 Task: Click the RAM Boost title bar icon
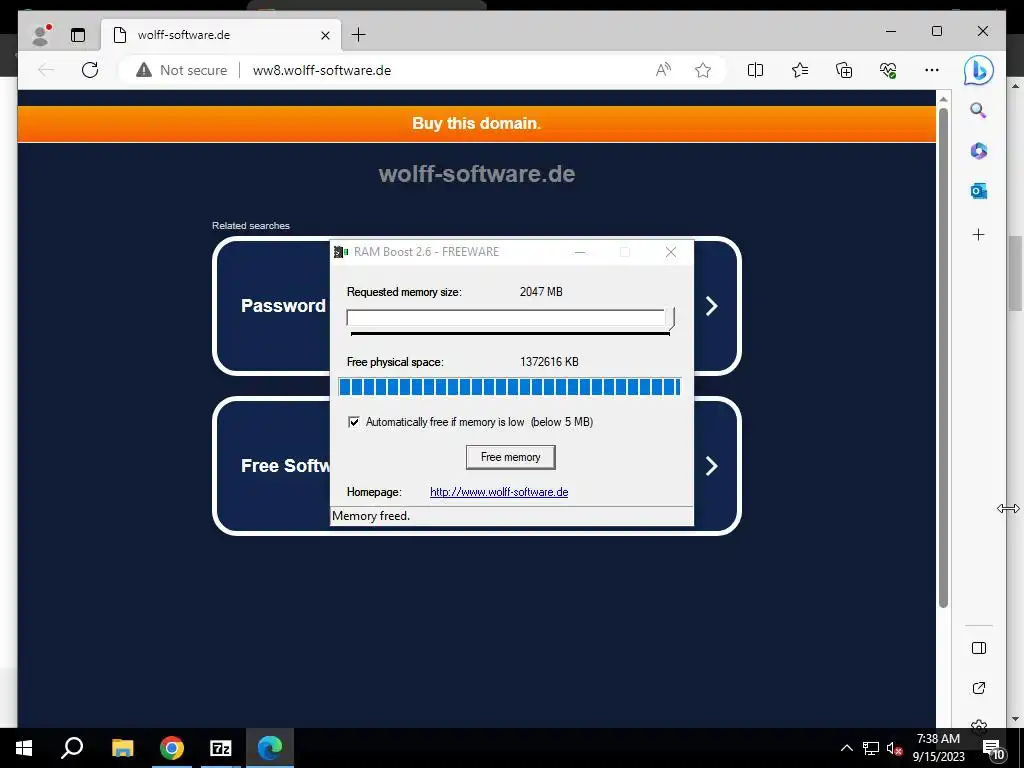coord(340,252)
